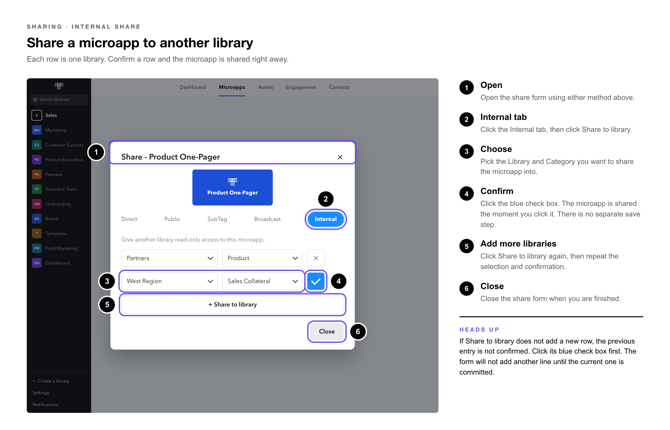Click the Search libraries field

coord(59,100)
